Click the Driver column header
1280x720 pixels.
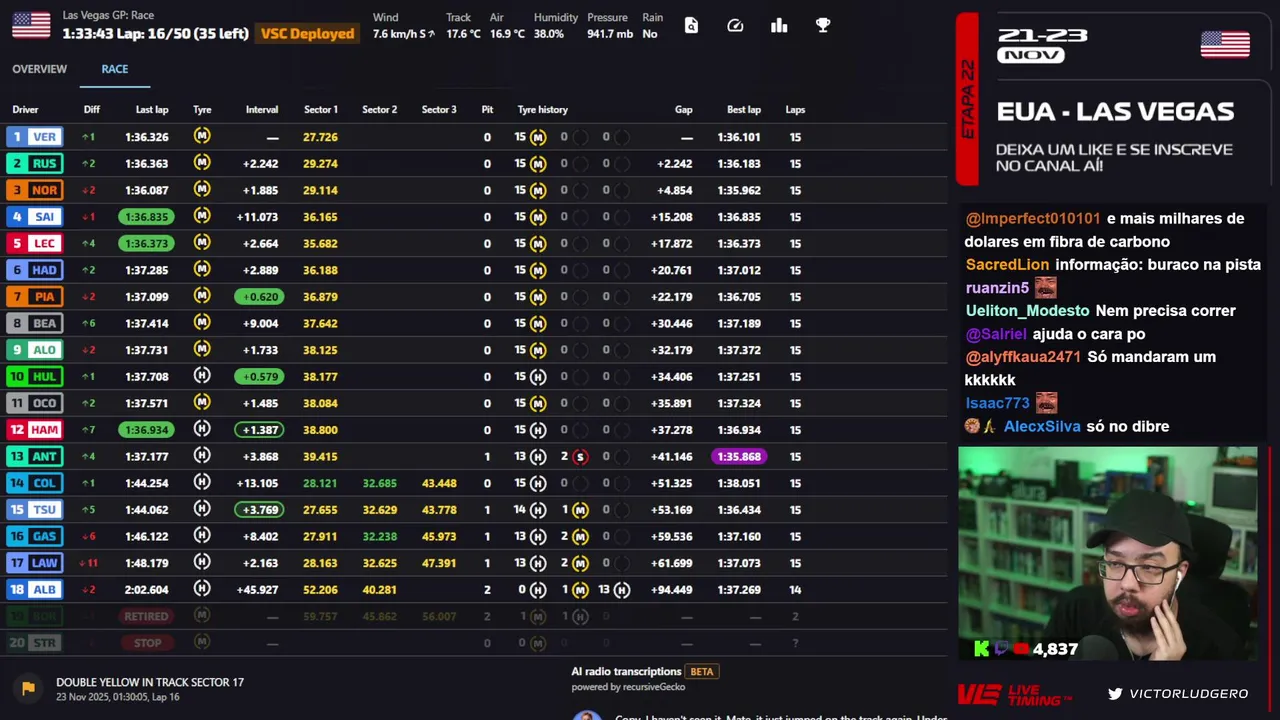pyautogui.click(x=25, y=110)
